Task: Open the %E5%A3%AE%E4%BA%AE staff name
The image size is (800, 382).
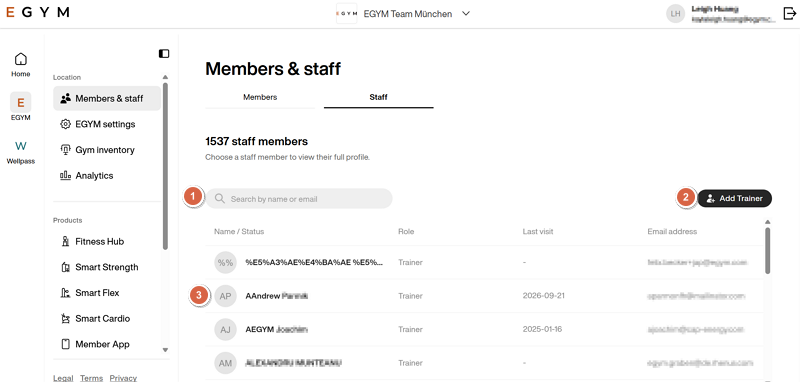Action: tap(314, 263)
